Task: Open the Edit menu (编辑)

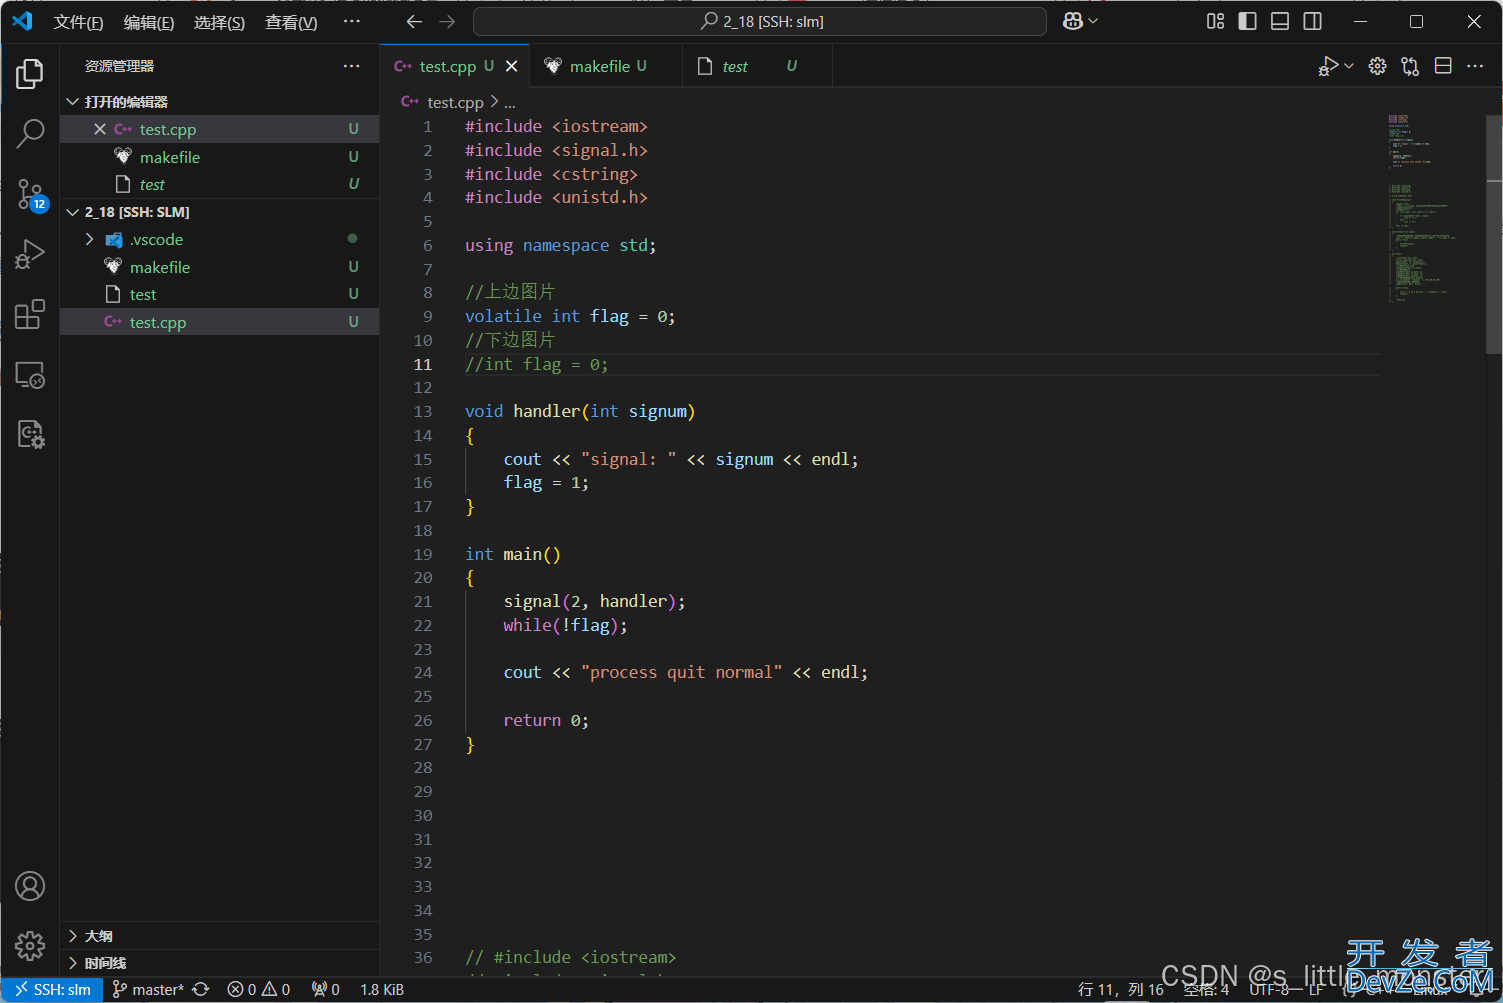Action: pos(149,22)
